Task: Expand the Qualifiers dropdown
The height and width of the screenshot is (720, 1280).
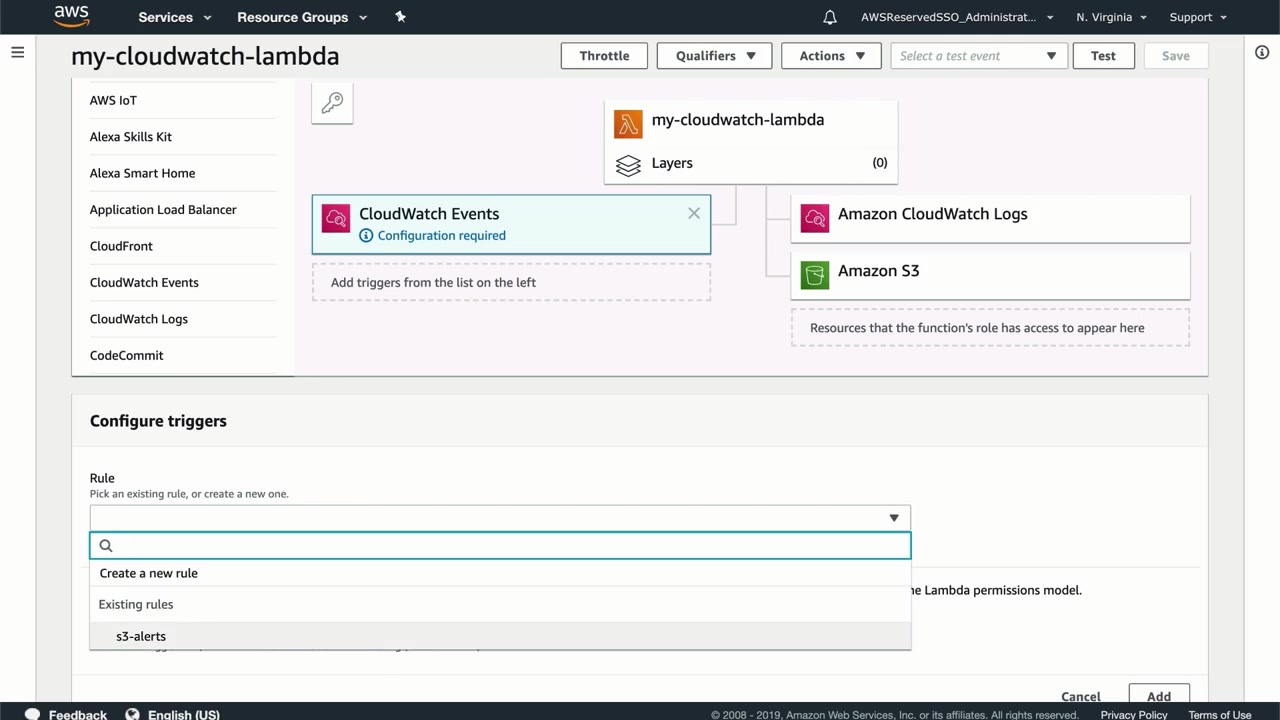Action: pos(715,56)
